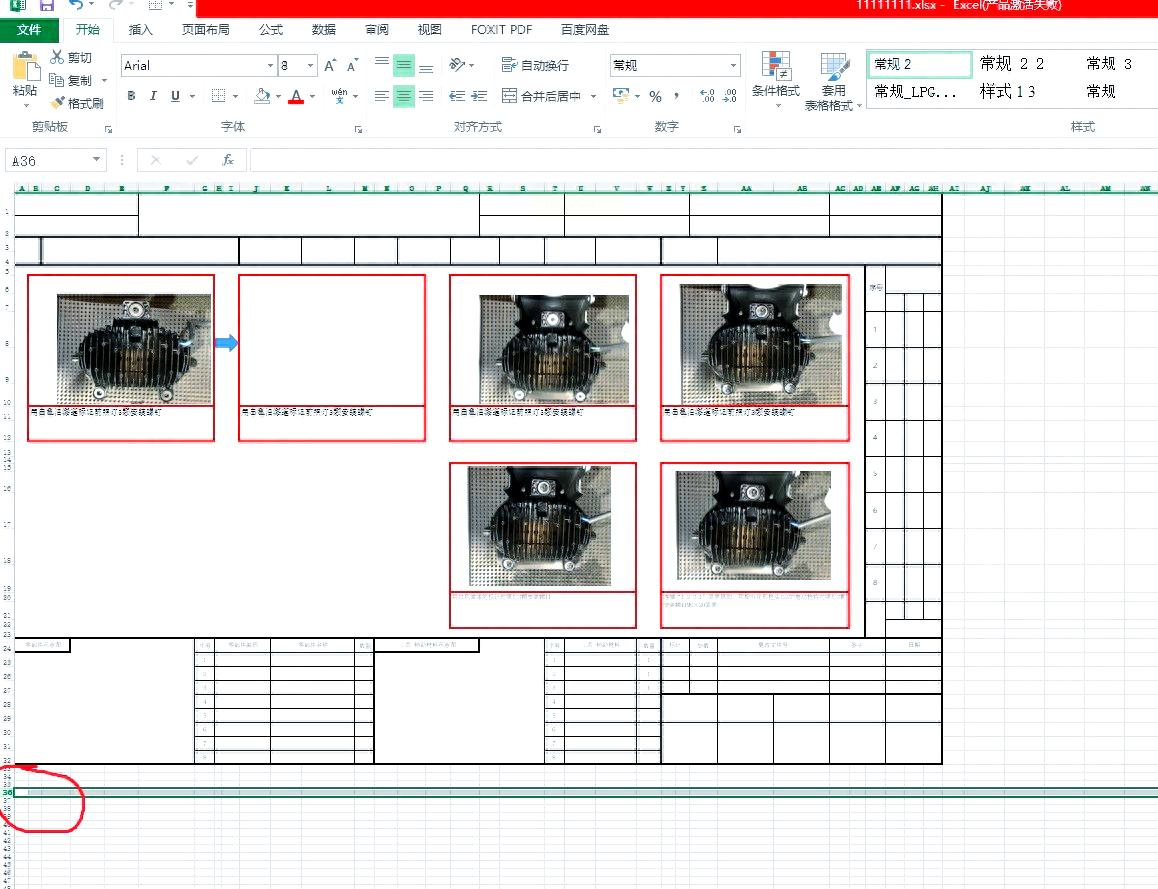Click the Increase Indent icon

coord(479,96)
